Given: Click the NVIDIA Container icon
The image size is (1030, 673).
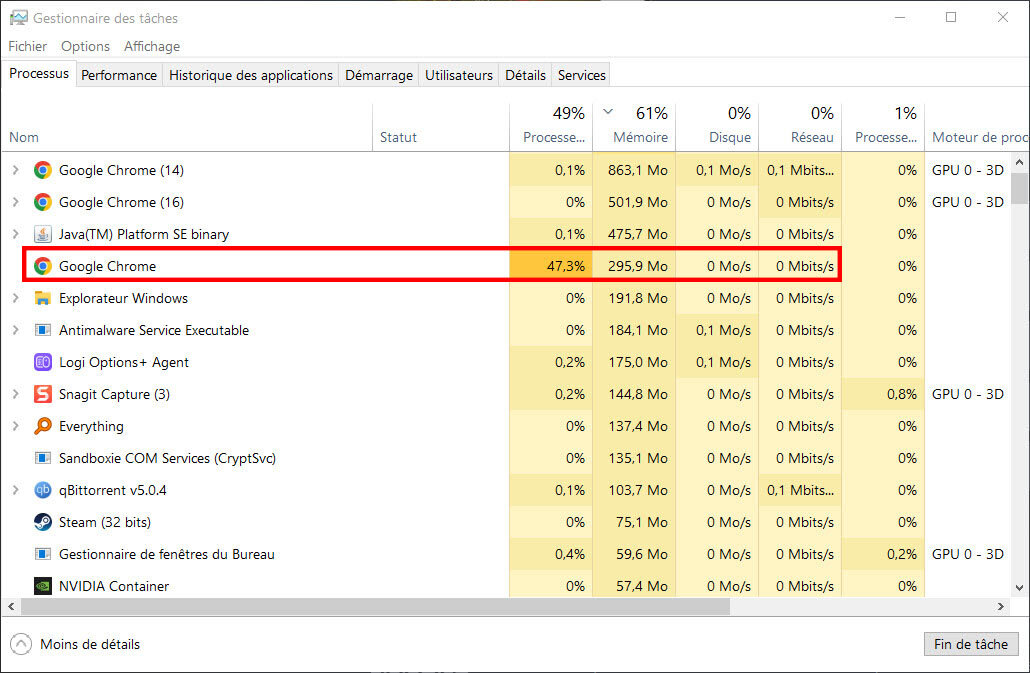Looking at the screenshot, I should (43, 586).
